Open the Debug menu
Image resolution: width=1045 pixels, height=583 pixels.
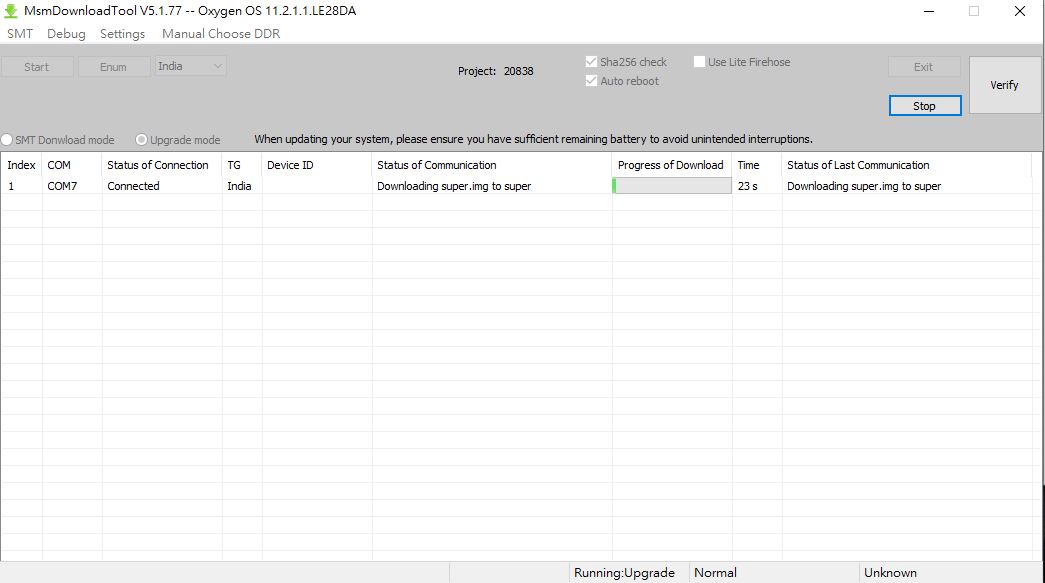coord(66,34)
